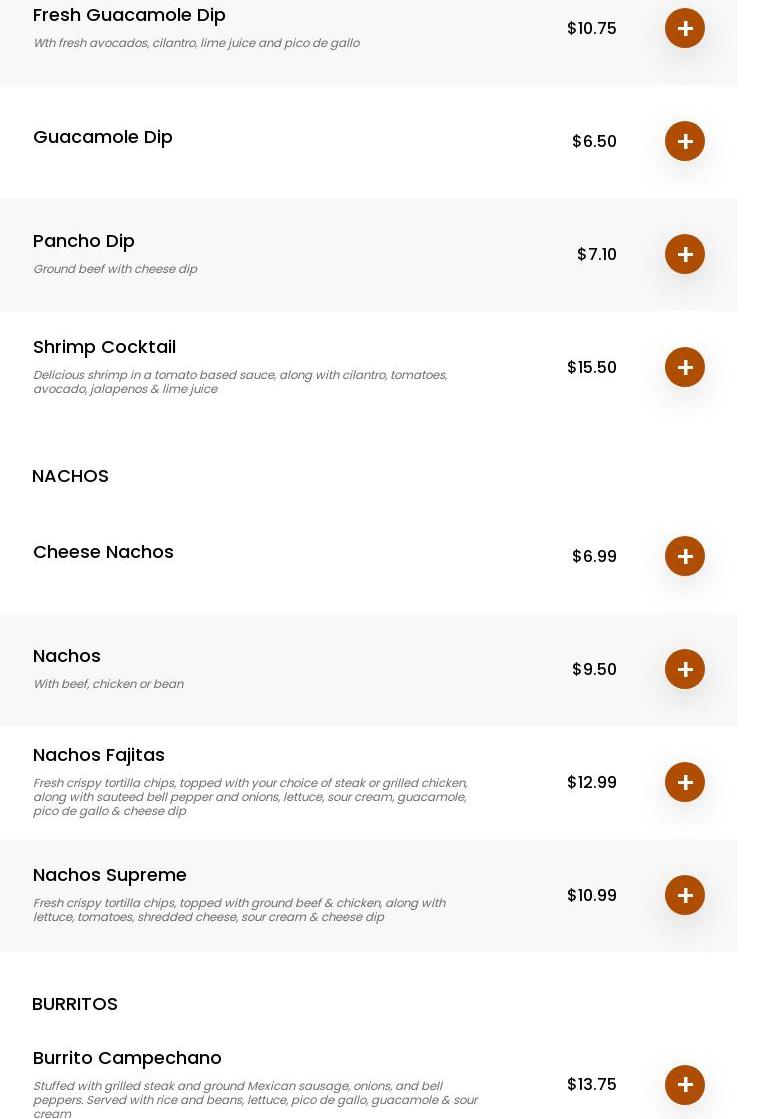Open Nachos Fajitas item title
This screenshot has height=1119, width=770.
click(99, 755)
